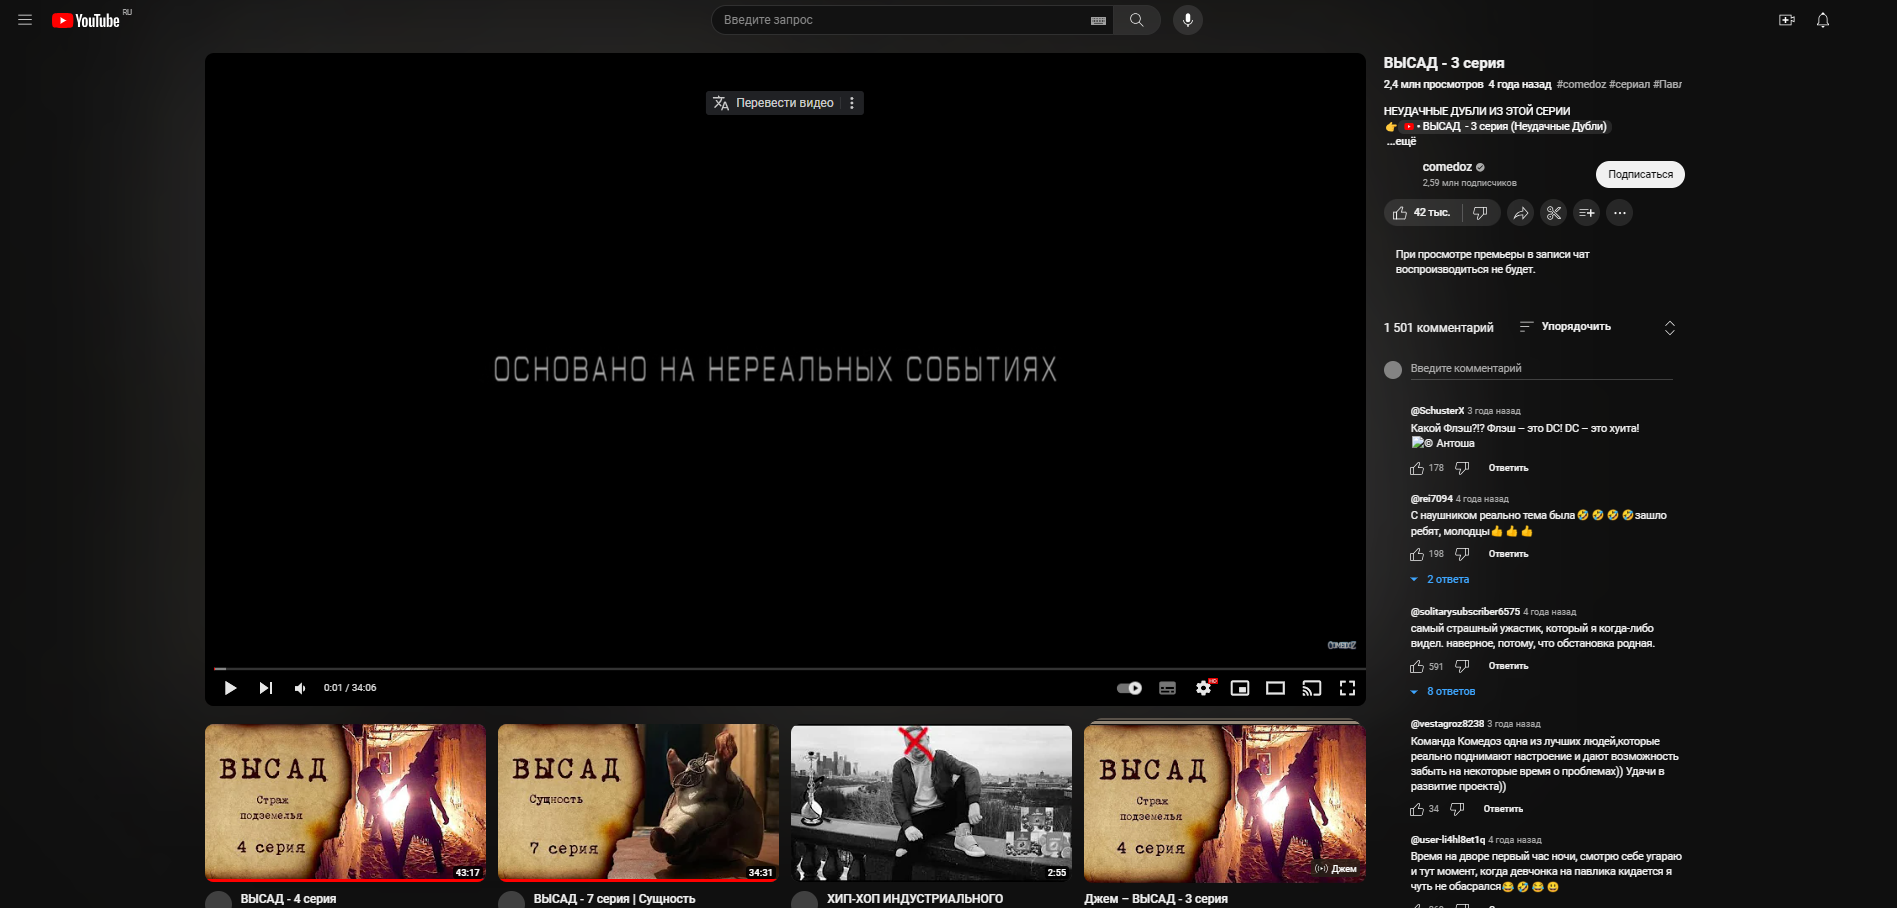Cast video to a TV

pyautogui.click(x=1311, y=688)
